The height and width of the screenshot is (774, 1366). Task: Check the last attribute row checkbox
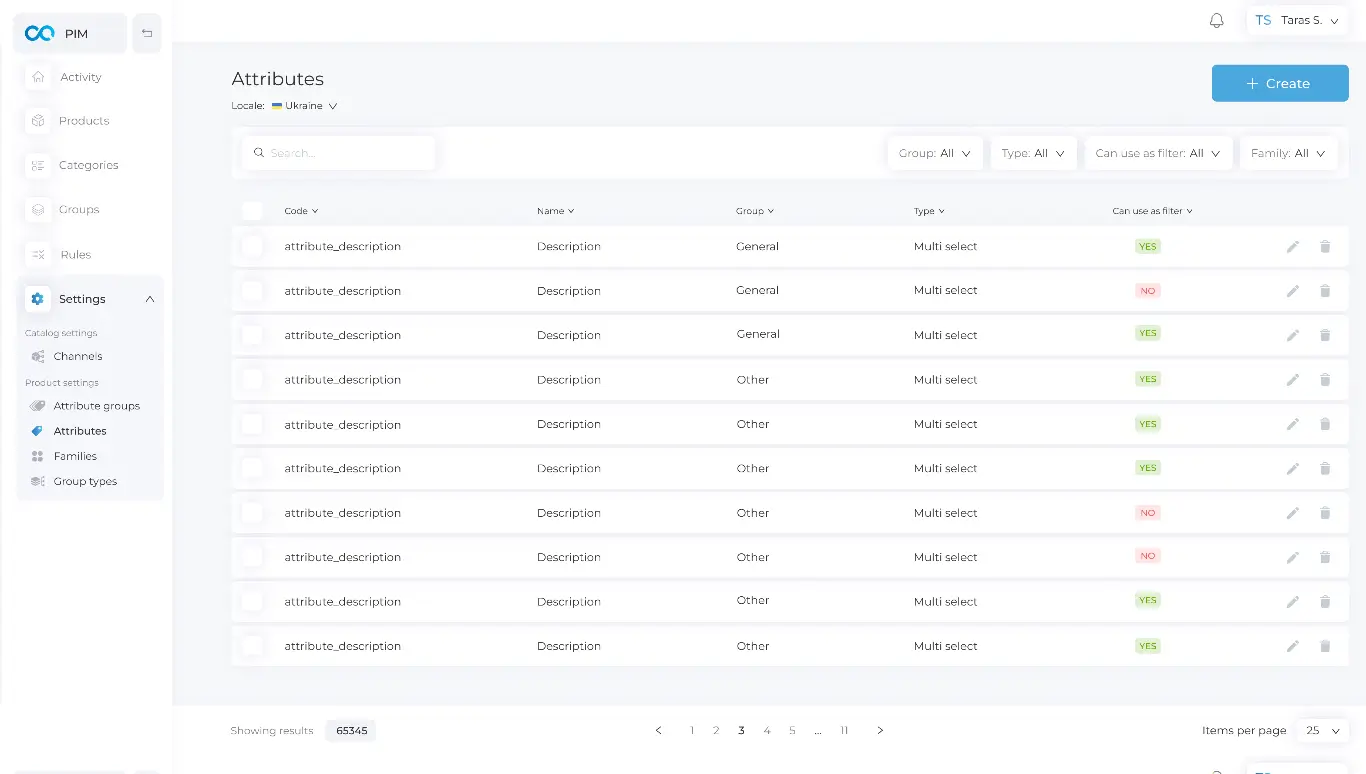click(x=252, y=646)
